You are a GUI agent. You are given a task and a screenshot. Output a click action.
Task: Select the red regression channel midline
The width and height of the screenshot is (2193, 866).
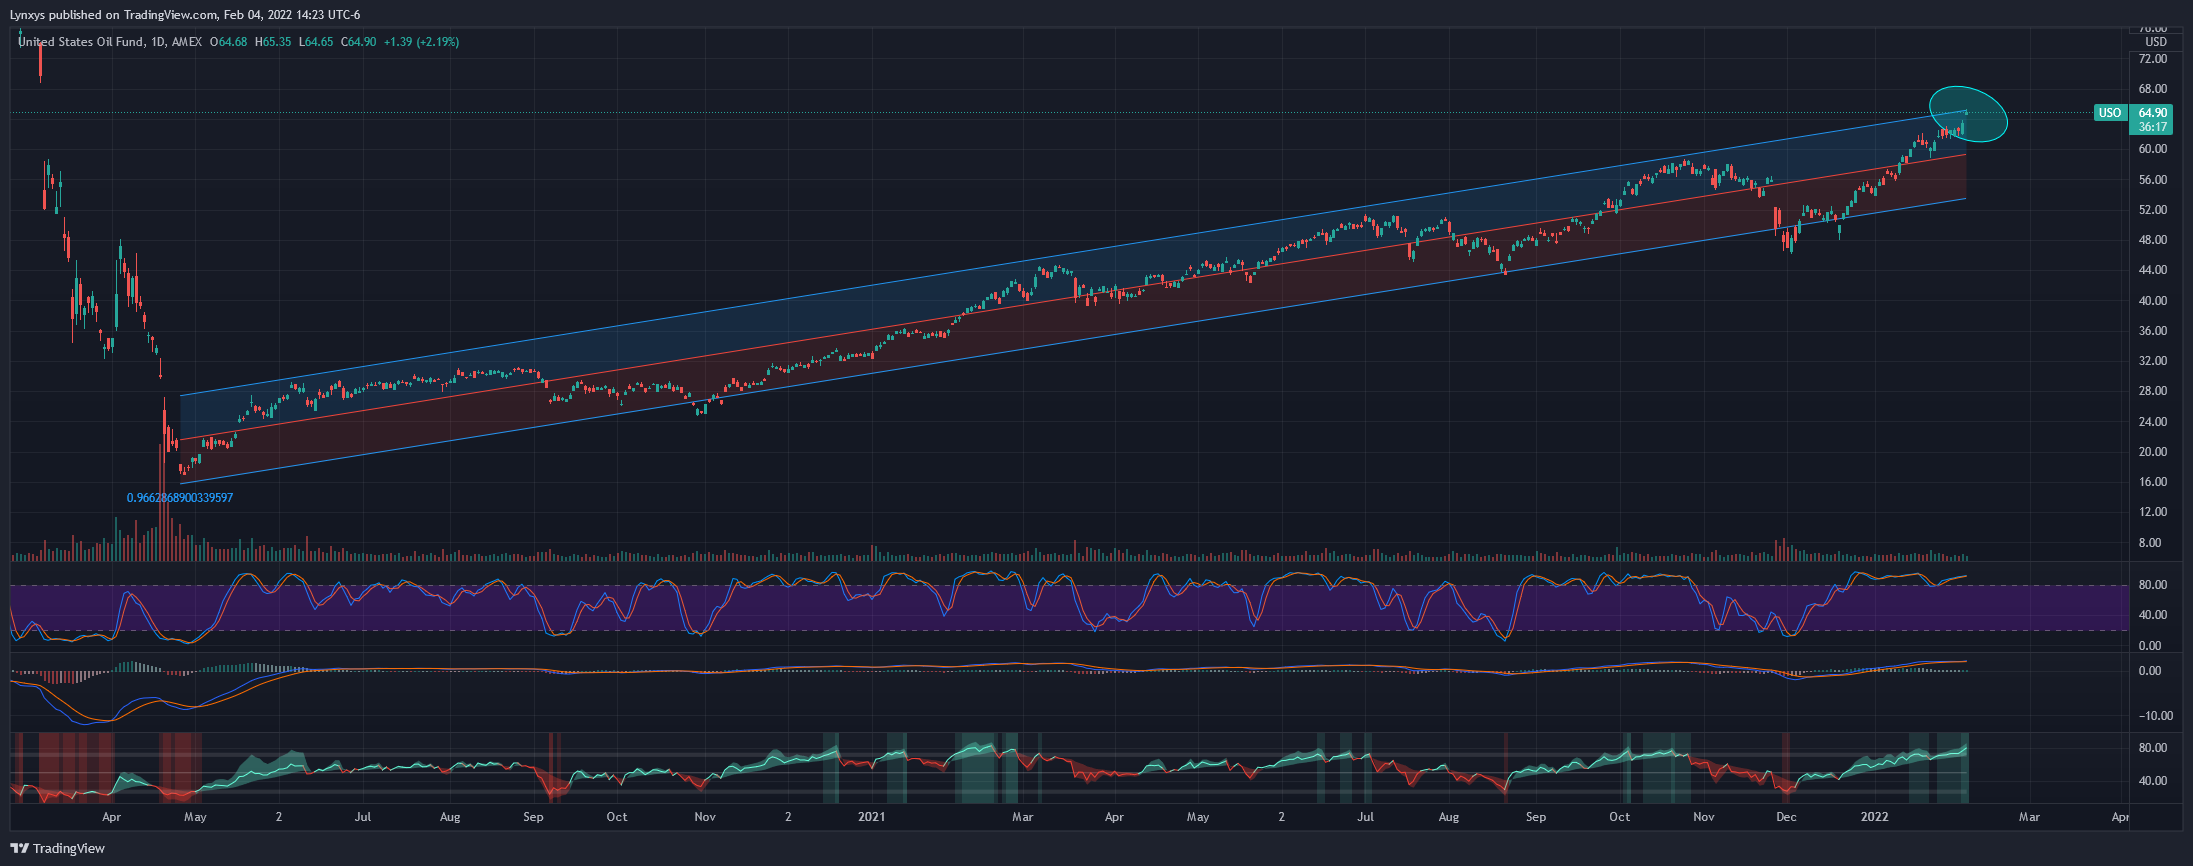point(1073,297)
